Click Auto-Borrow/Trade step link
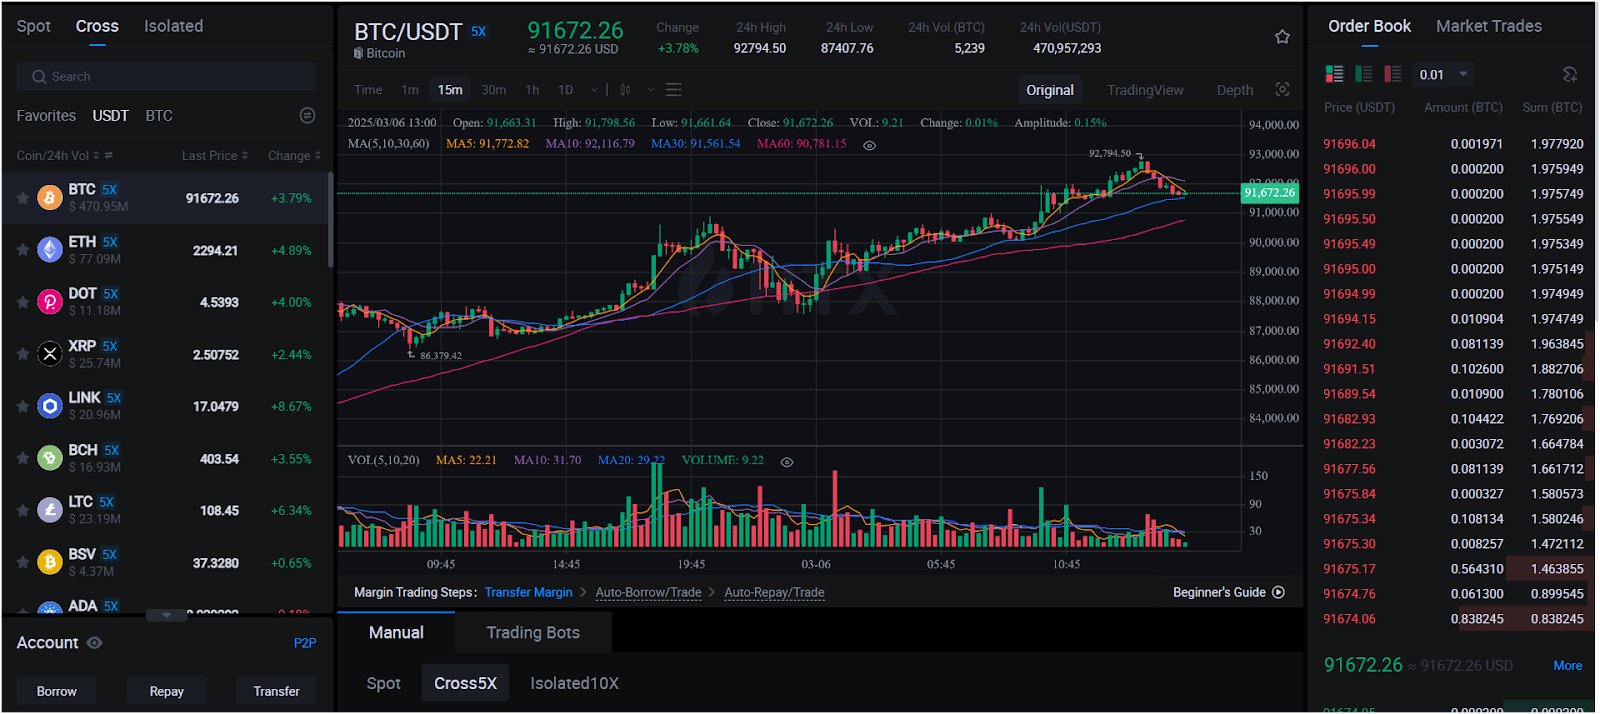Viewport: 1600px width, 714px height. point(648,592)
